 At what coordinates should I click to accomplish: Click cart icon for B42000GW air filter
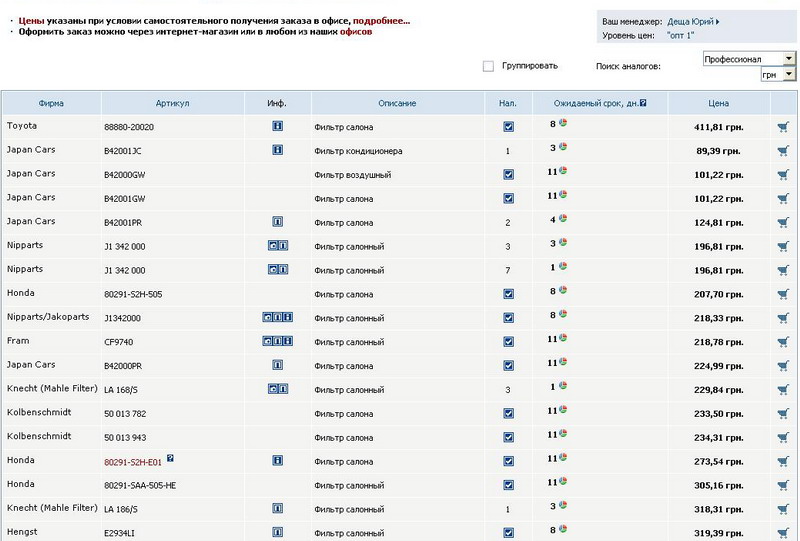pos(783,175)
